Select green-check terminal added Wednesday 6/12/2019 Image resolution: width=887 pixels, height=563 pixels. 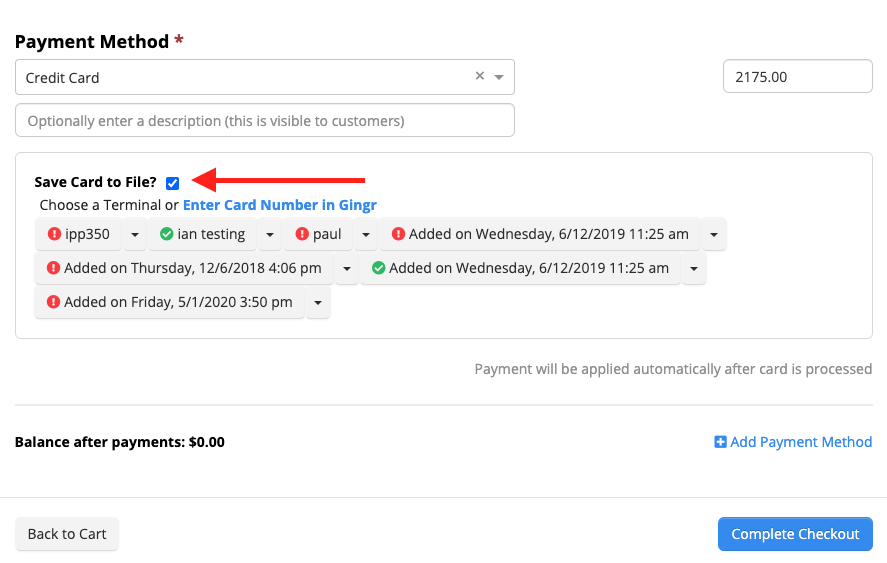pos(520,268)
